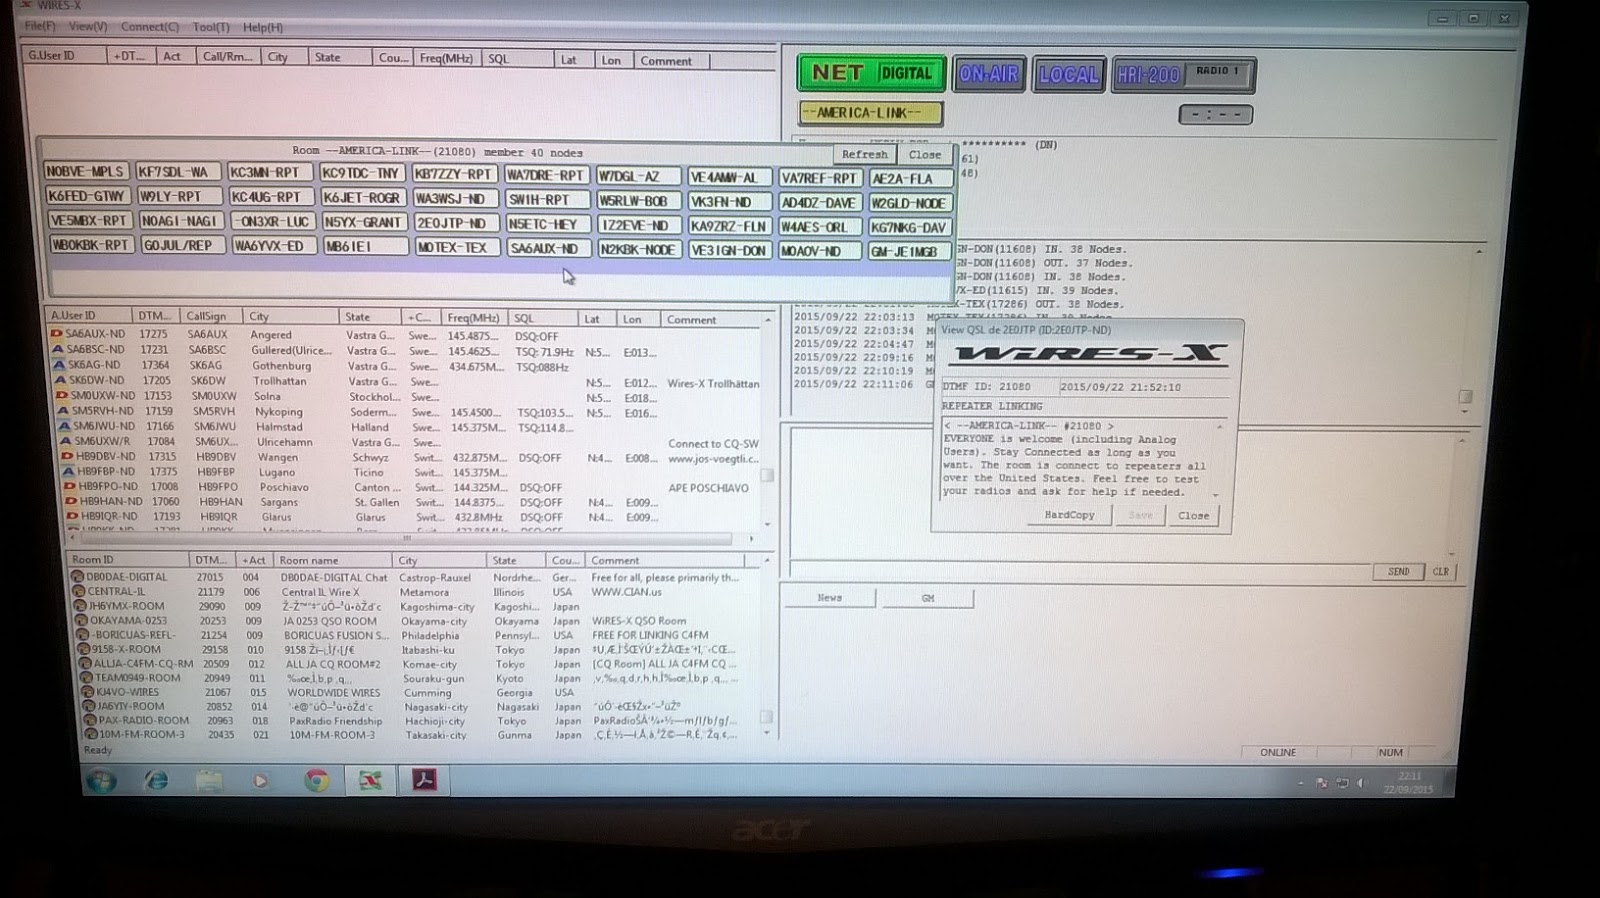
Task: Clear the message with CLR button
Action: (1440, 572)
